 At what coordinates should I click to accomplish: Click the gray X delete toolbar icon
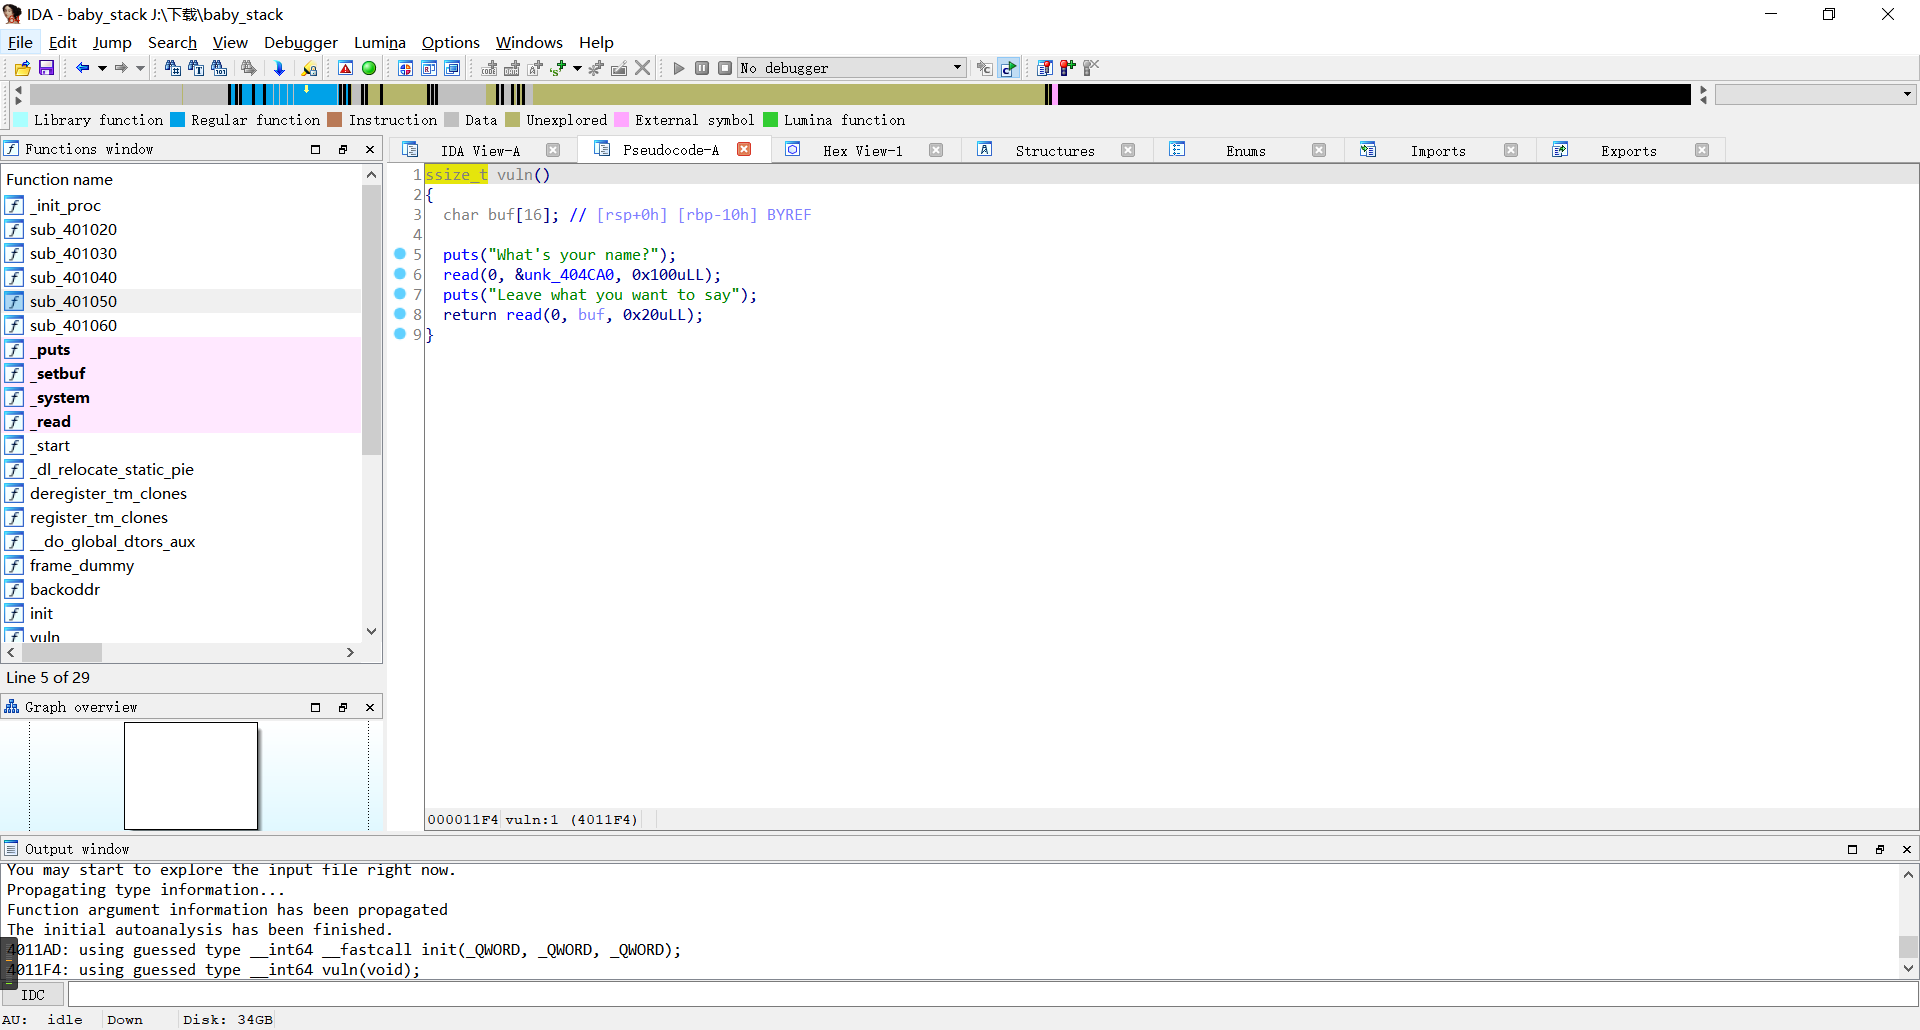643,68
